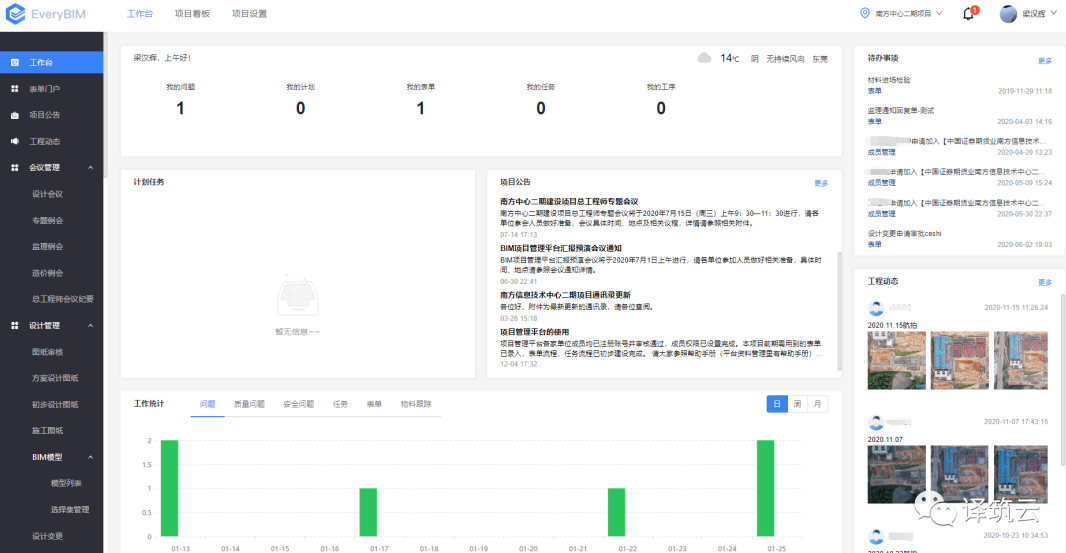Screen dimensions: 1066x553
Task: Click the 项目公告 sidebar icon
Action: (14, 115)
